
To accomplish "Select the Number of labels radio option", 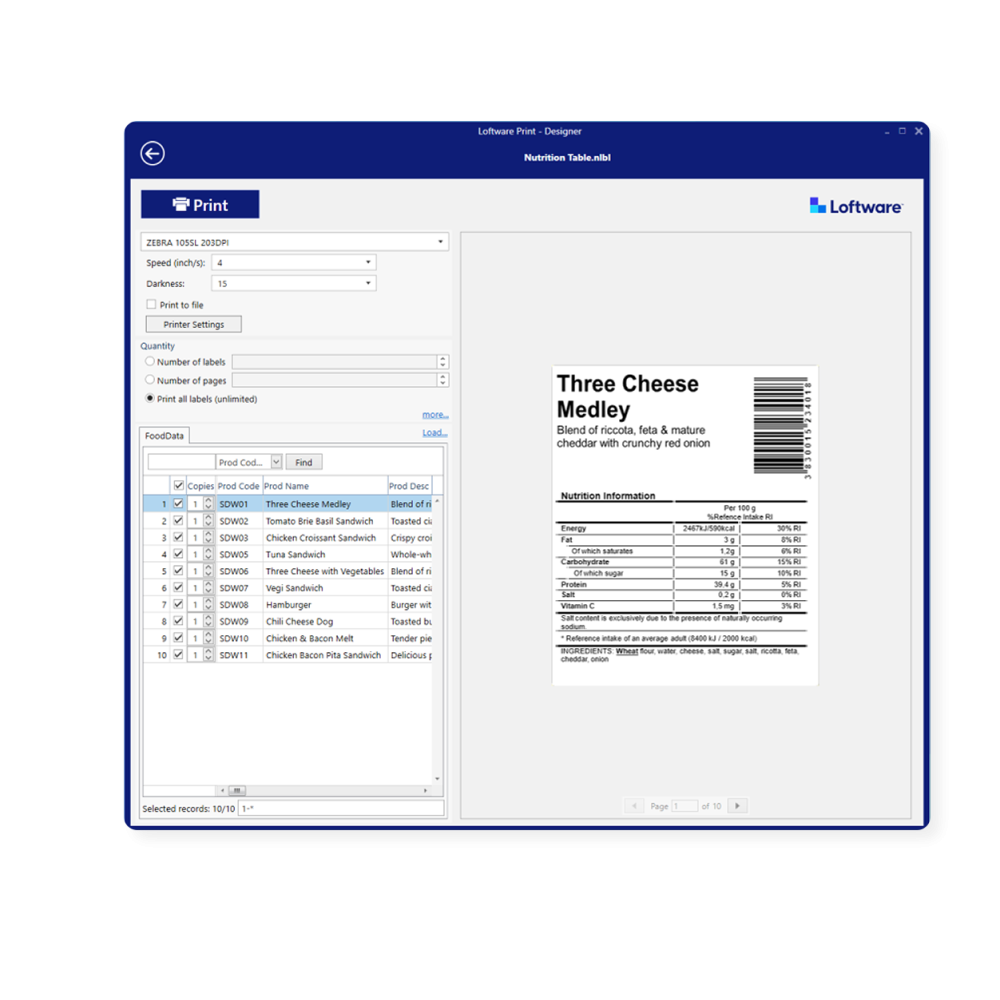I will coord(150,362).
